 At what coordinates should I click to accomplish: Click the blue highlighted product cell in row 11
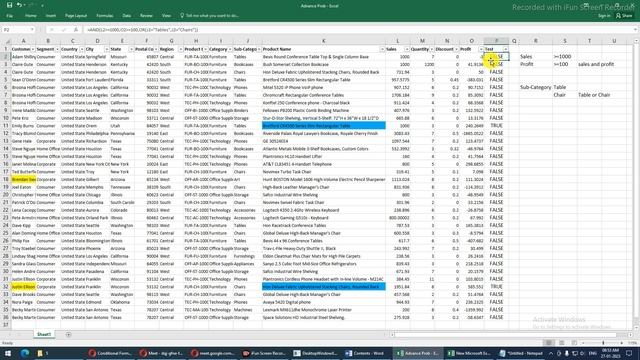323,126
